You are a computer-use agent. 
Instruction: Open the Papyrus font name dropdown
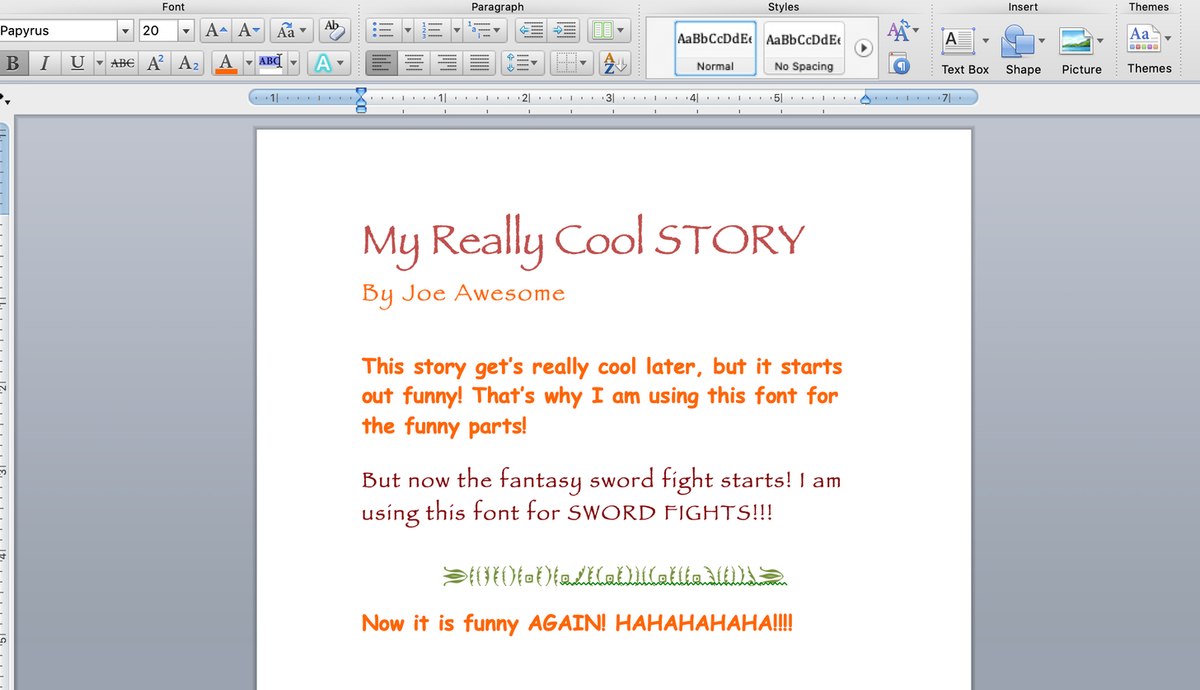(125, 31)
